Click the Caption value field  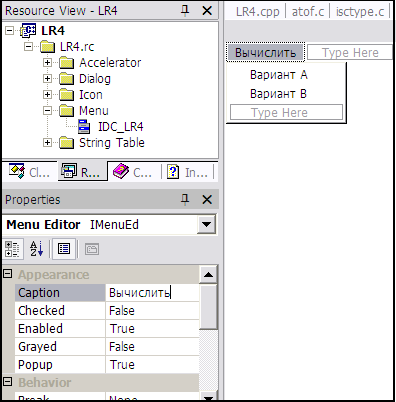152,293
